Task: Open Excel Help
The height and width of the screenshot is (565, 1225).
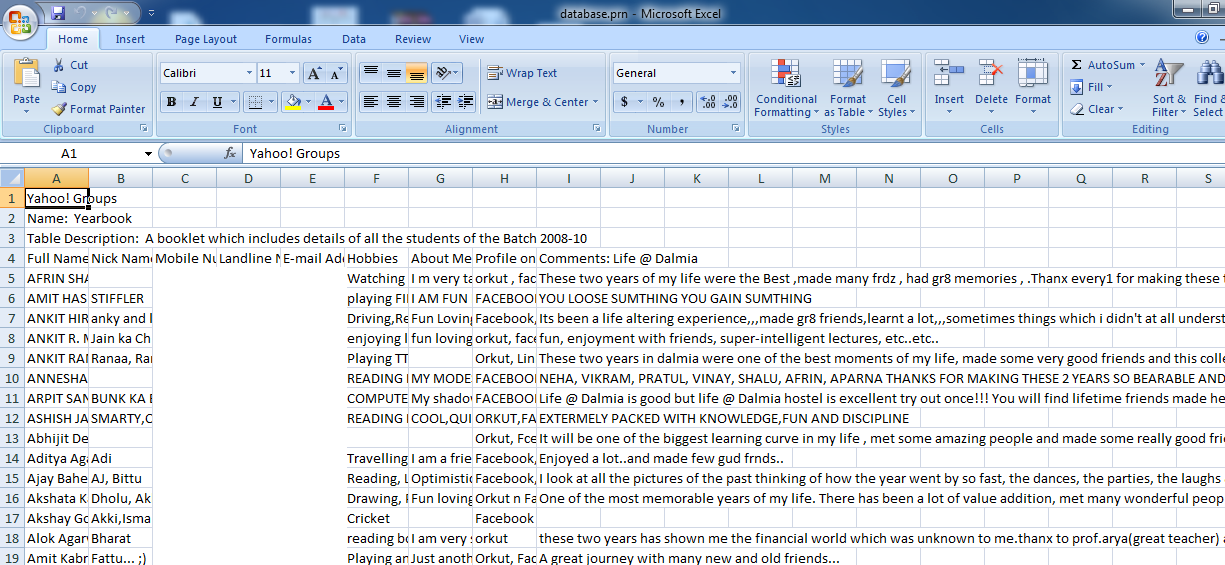Action: [1203, 38]
